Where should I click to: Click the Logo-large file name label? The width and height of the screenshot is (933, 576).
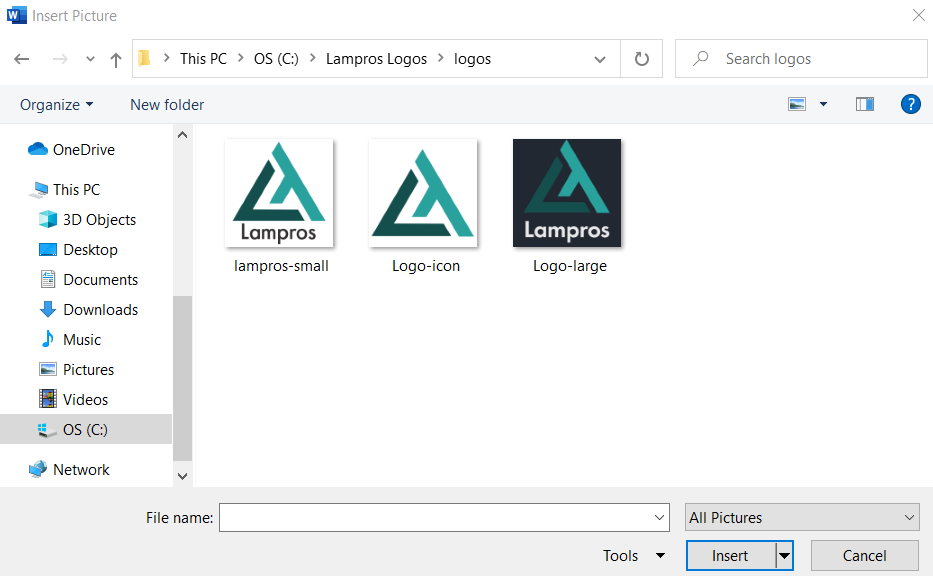(570, 266)
